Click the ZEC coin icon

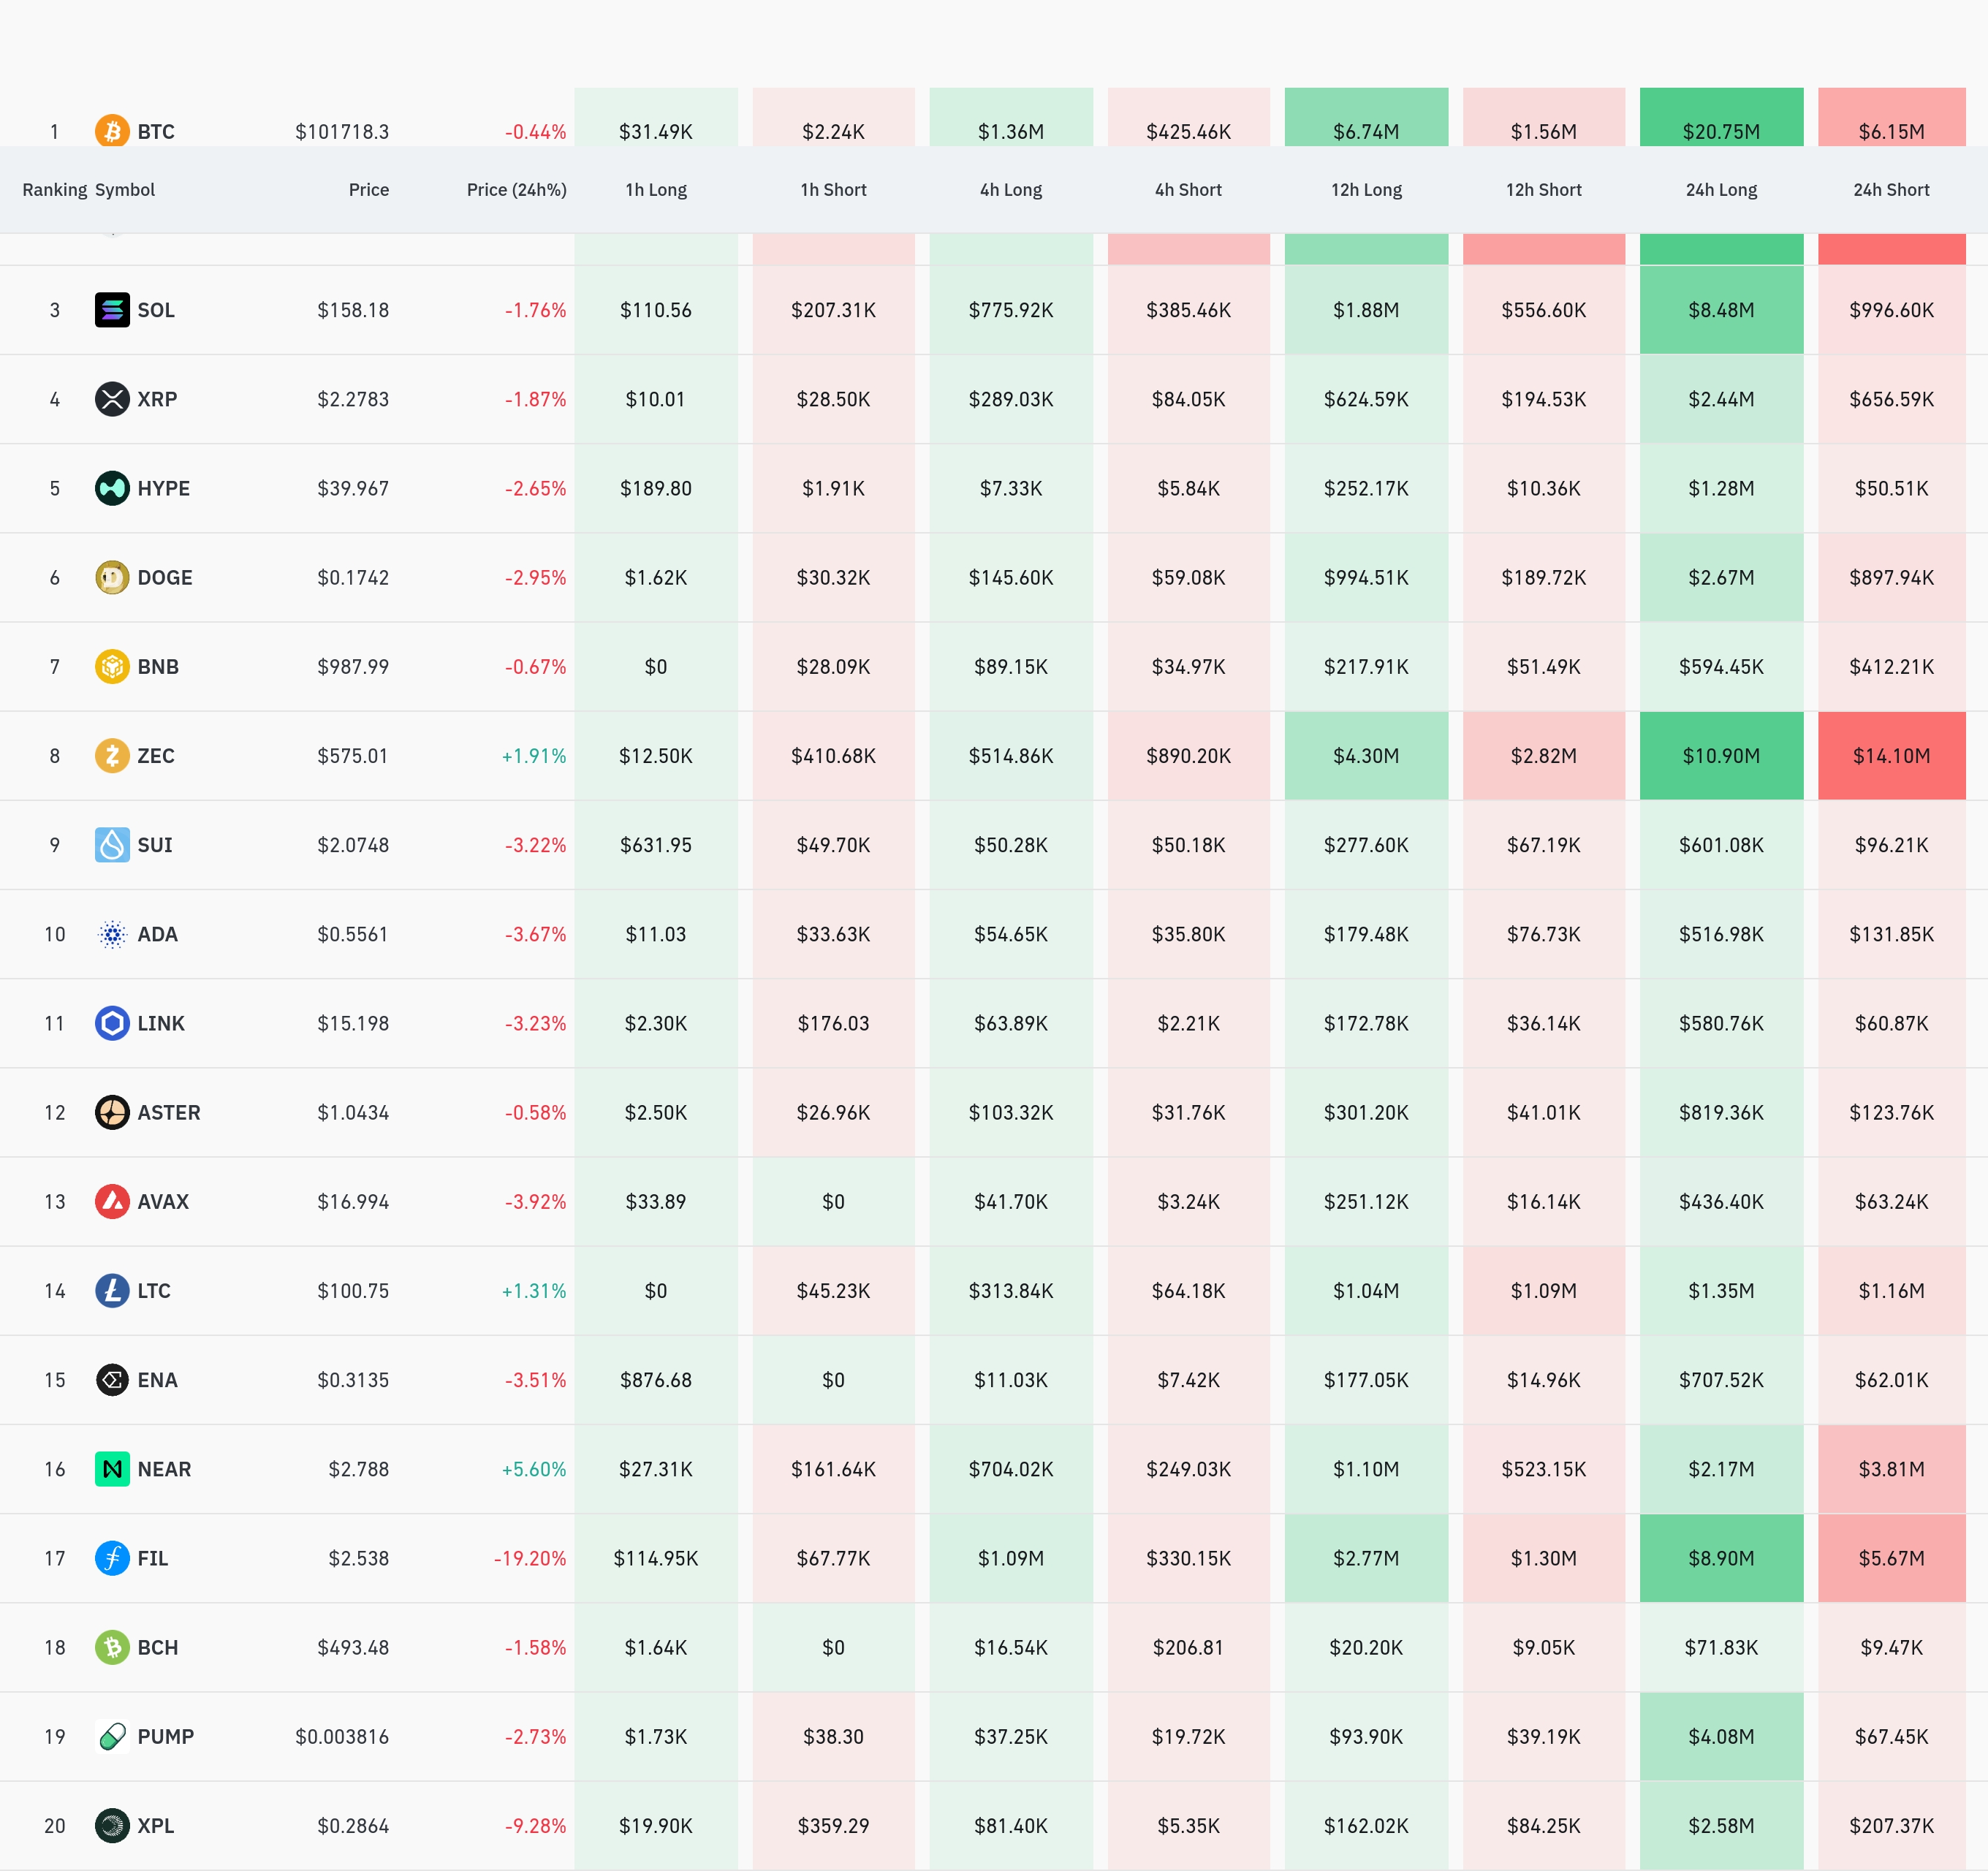[112, 756]
